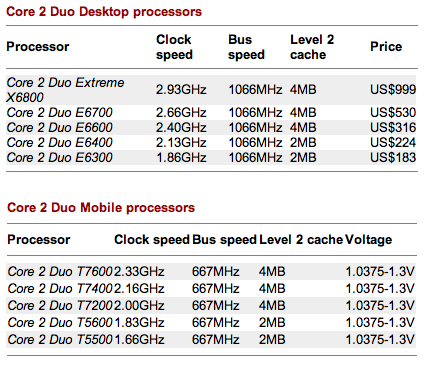
Task: Click the 2.93GHz clock speed value
Action: tap(181, 90)
